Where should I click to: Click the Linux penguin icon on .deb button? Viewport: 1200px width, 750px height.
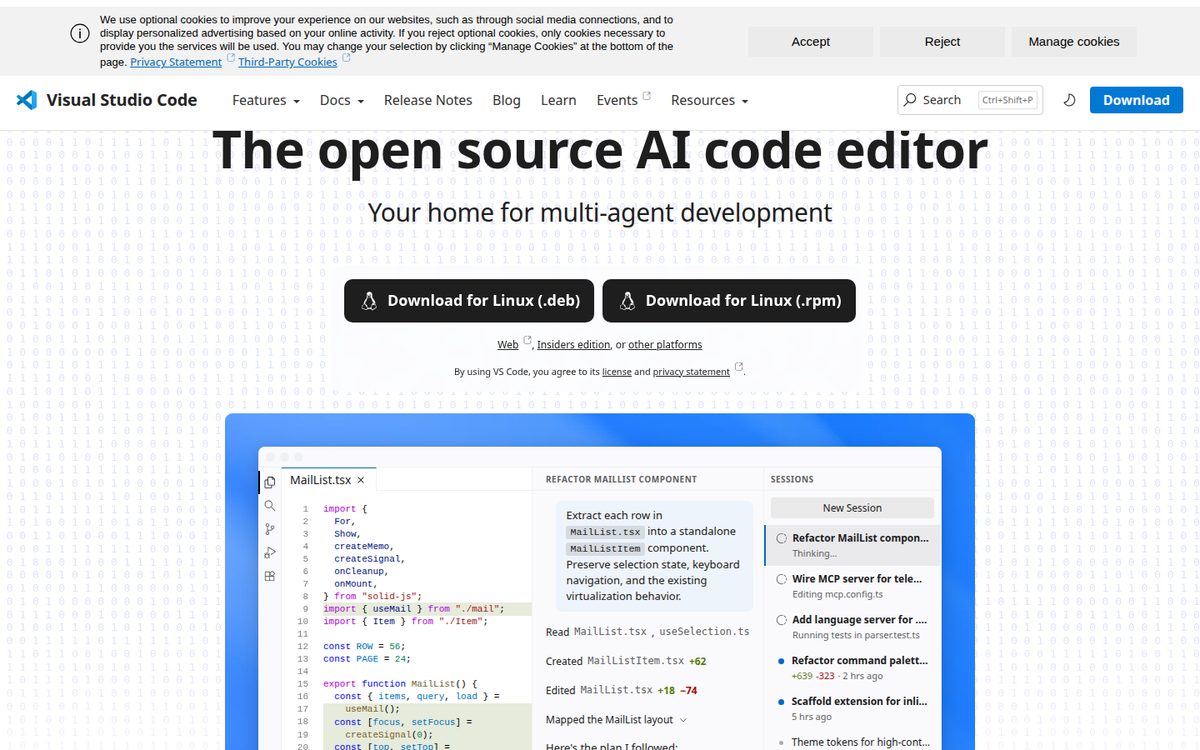click(x=369, y=300)
